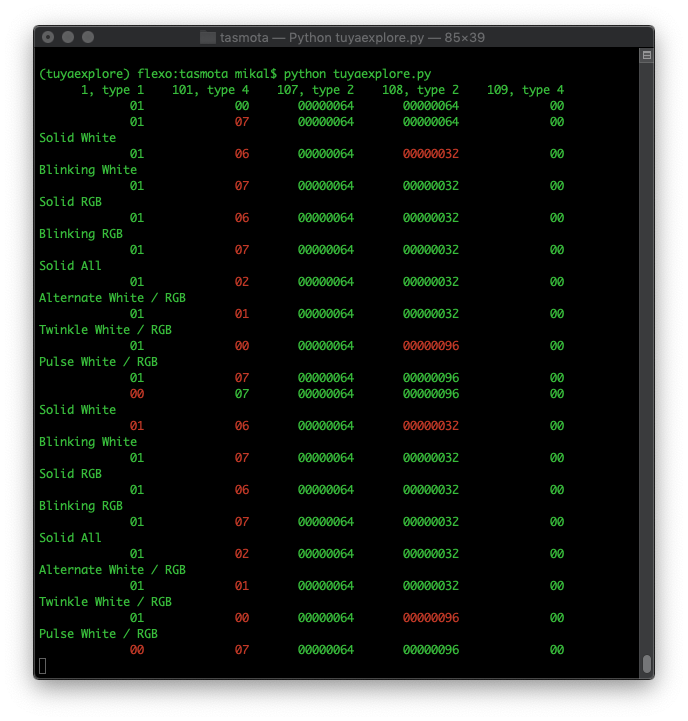Image resolution: width=688 pixels, height=721 pixels.
Task: Click the terminal cursor block on the last line
Action: click(43, 666)
